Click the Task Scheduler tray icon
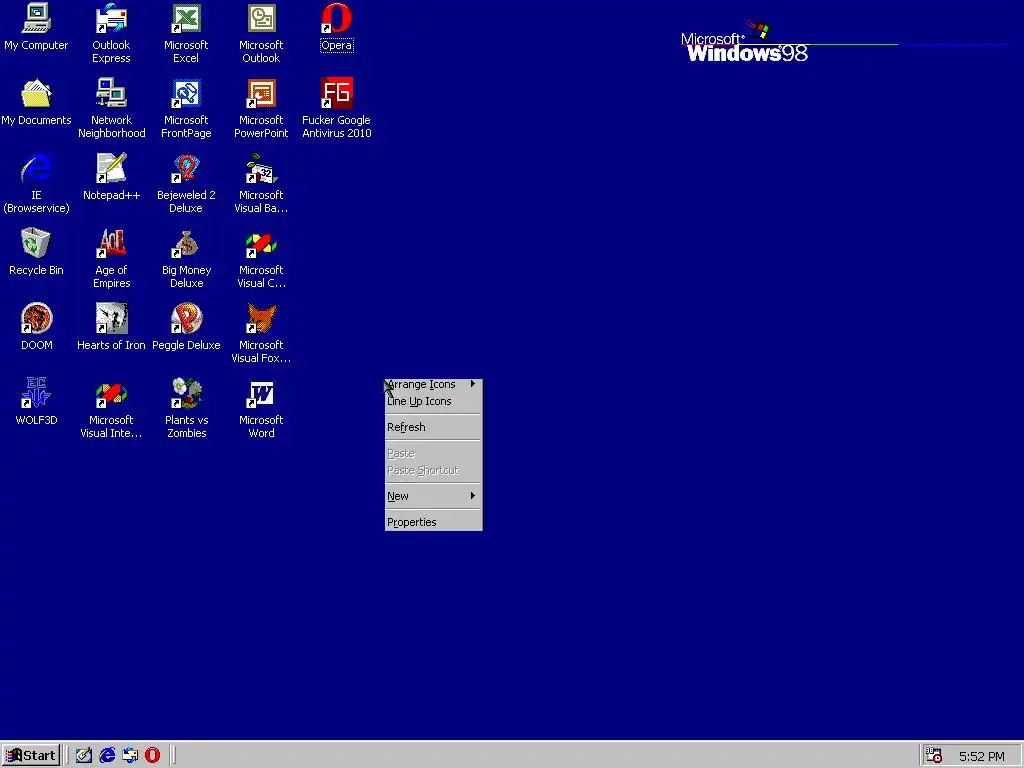Viewport: 1024px width, 768px height. [x=934, y=756]
